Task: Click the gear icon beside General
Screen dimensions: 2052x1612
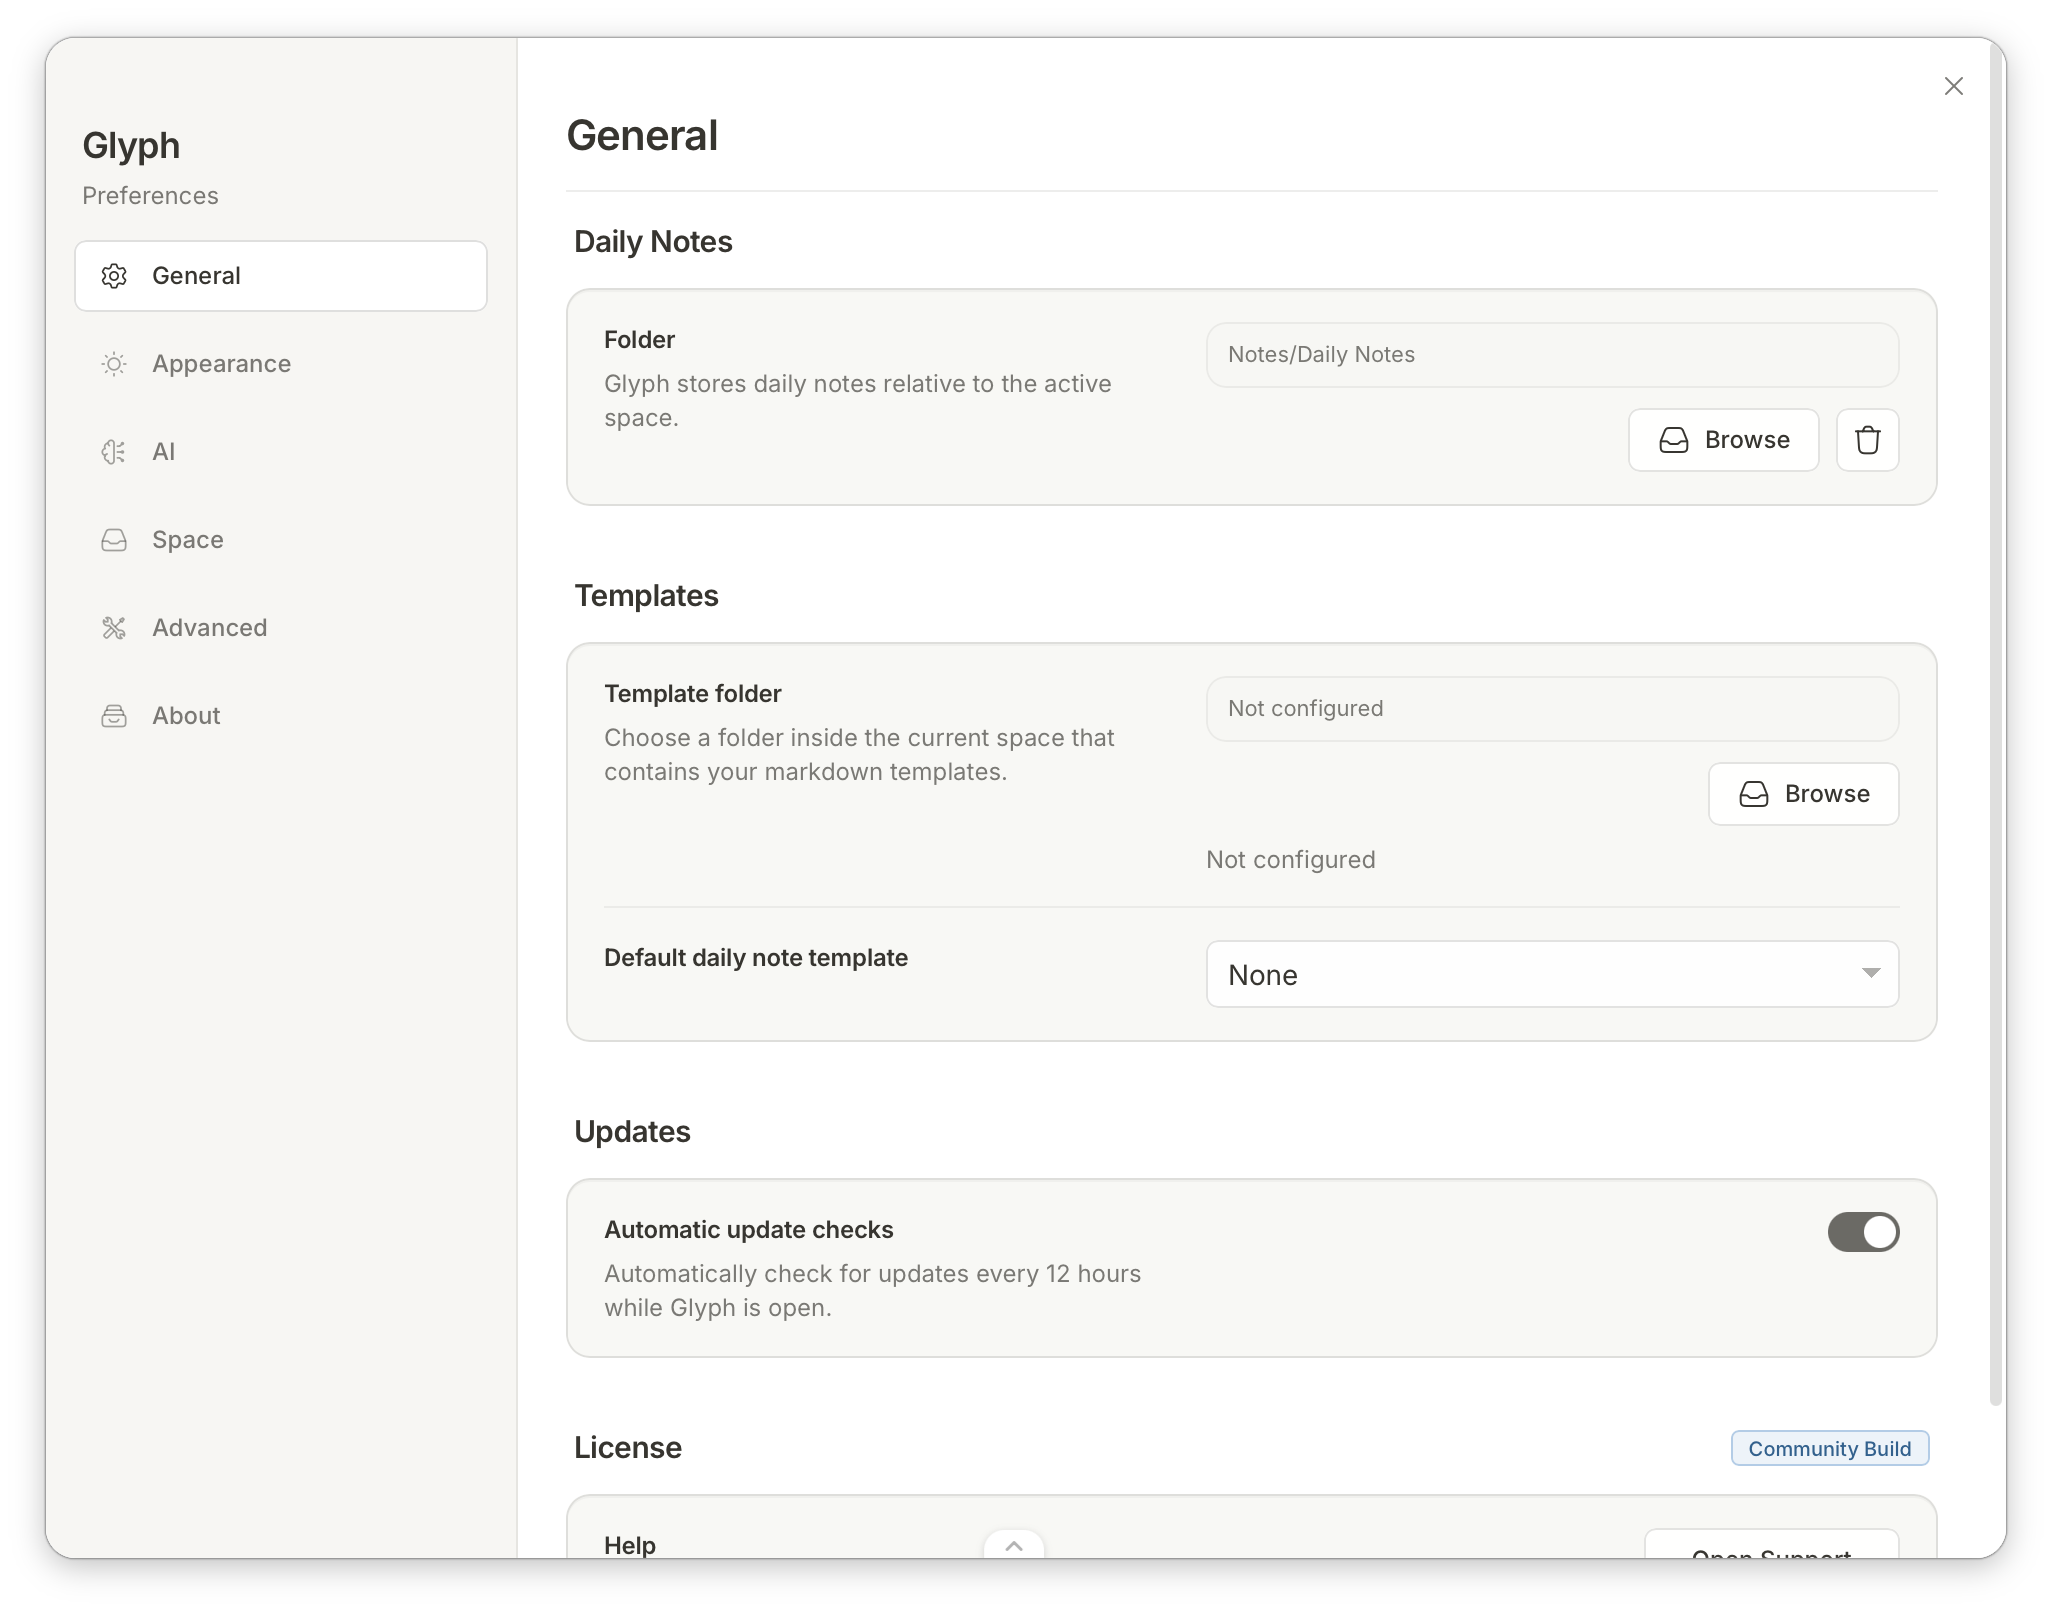Action: tap(115, 276)
